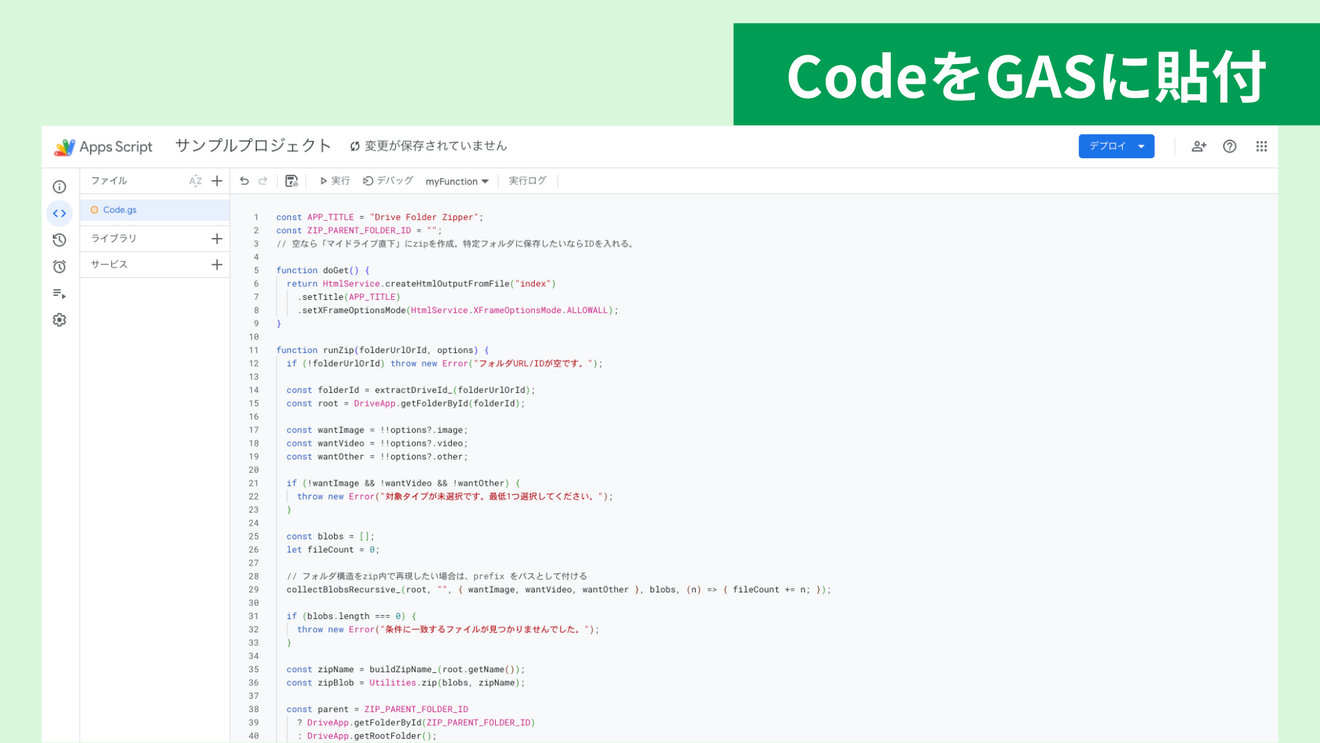Click the ライブラリ section label
The image size is (1320, 743).
(x=114, y=239)
